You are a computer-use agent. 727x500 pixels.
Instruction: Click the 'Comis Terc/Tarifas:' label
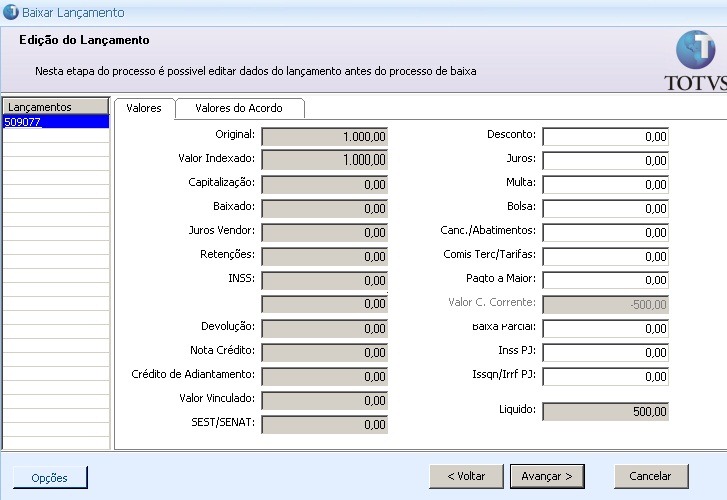click(490, 254)
